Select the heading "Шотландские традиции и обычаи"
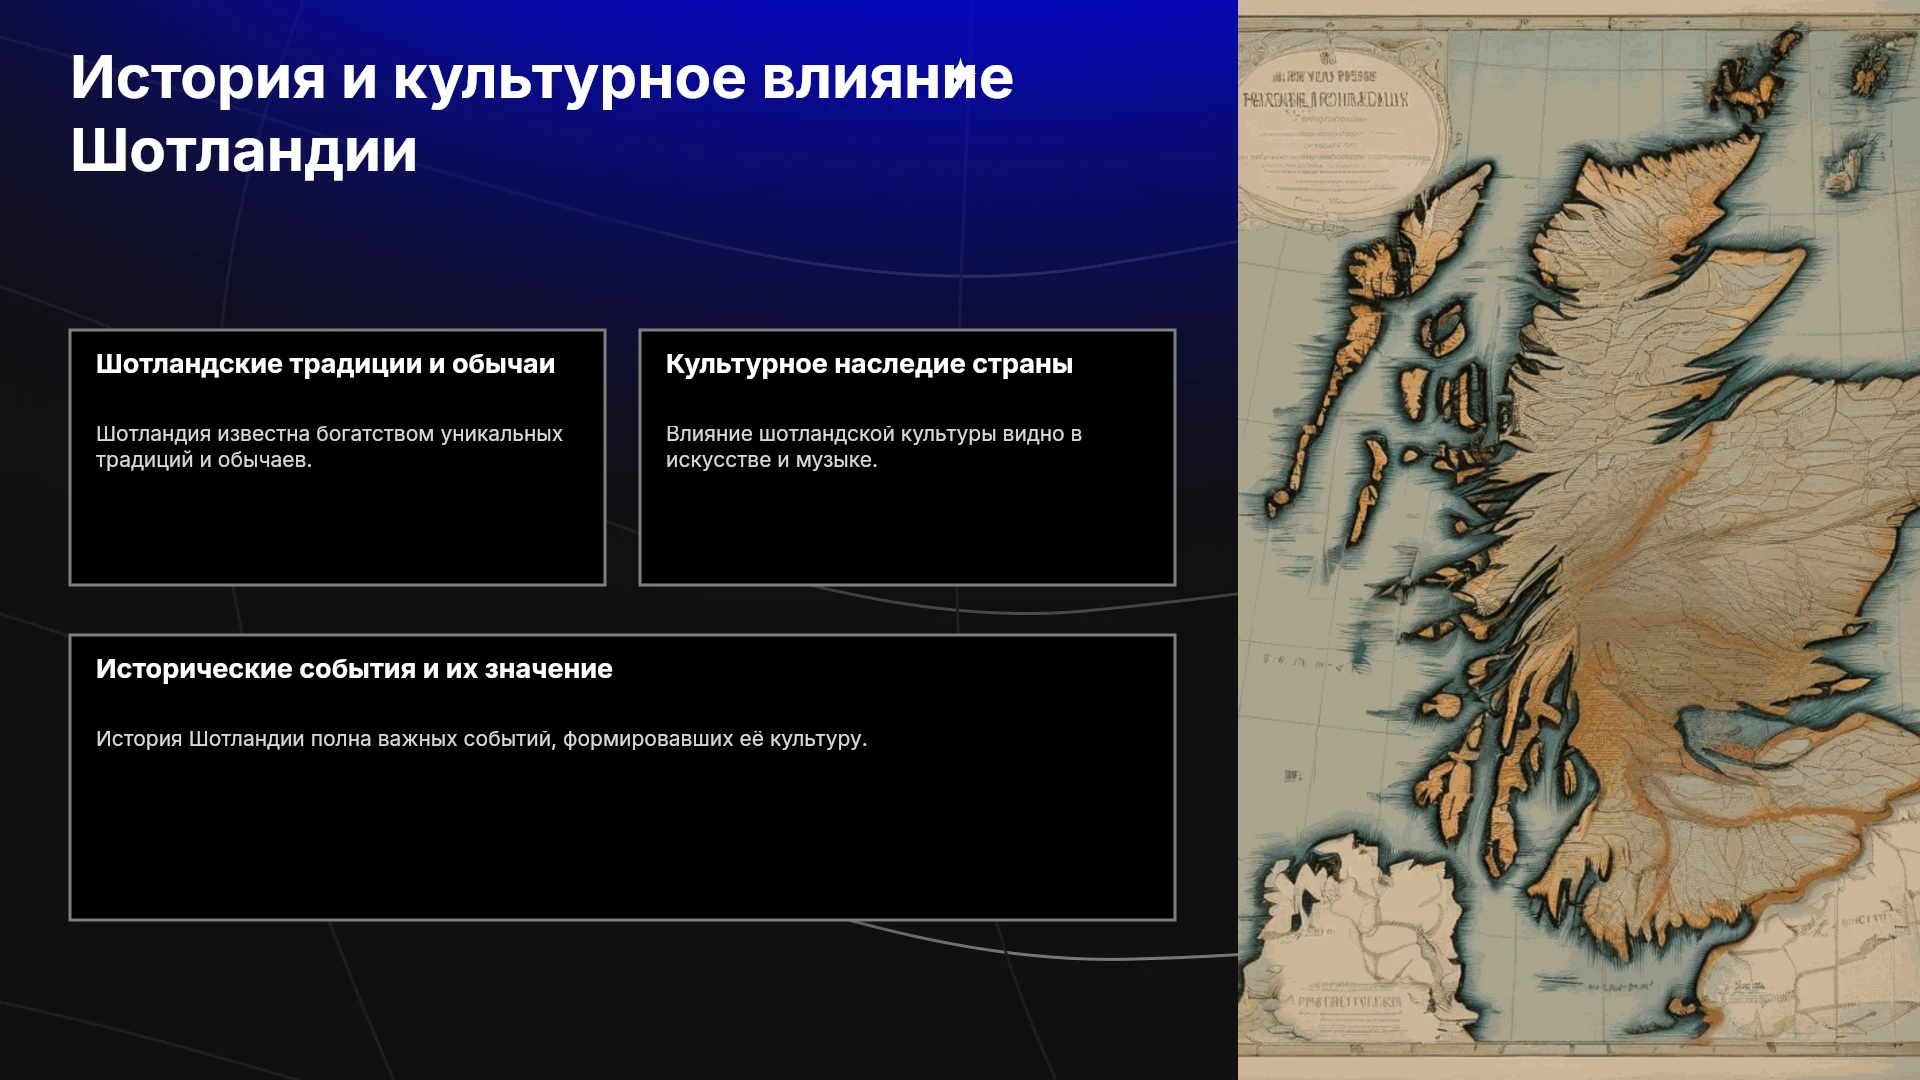The image size is (1920, 1080). pos(325,364)
